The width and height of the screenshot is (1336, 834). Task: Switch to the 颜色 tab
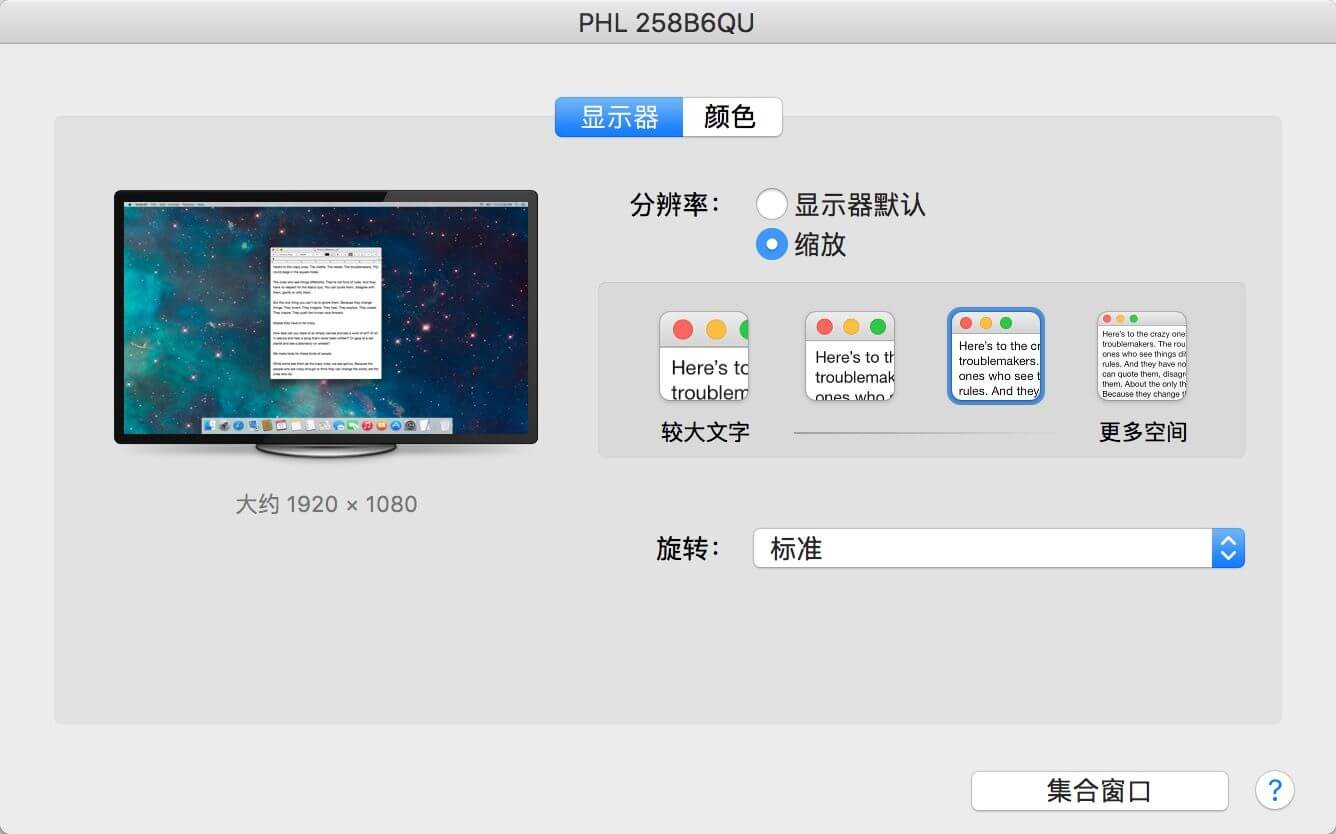731,117
